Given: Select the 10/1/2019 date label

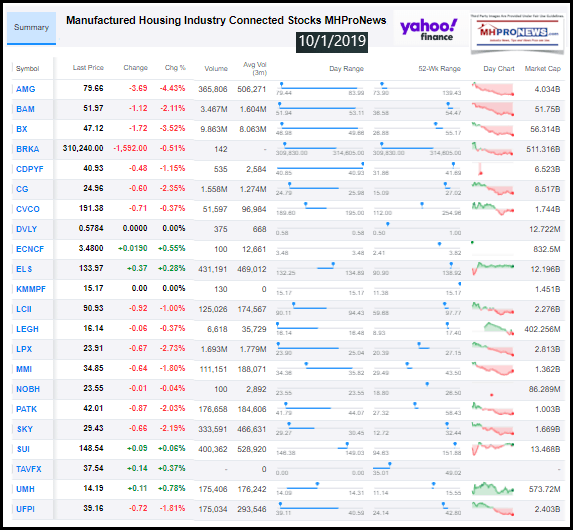Looking at the screenshot, I should point(332,41).
